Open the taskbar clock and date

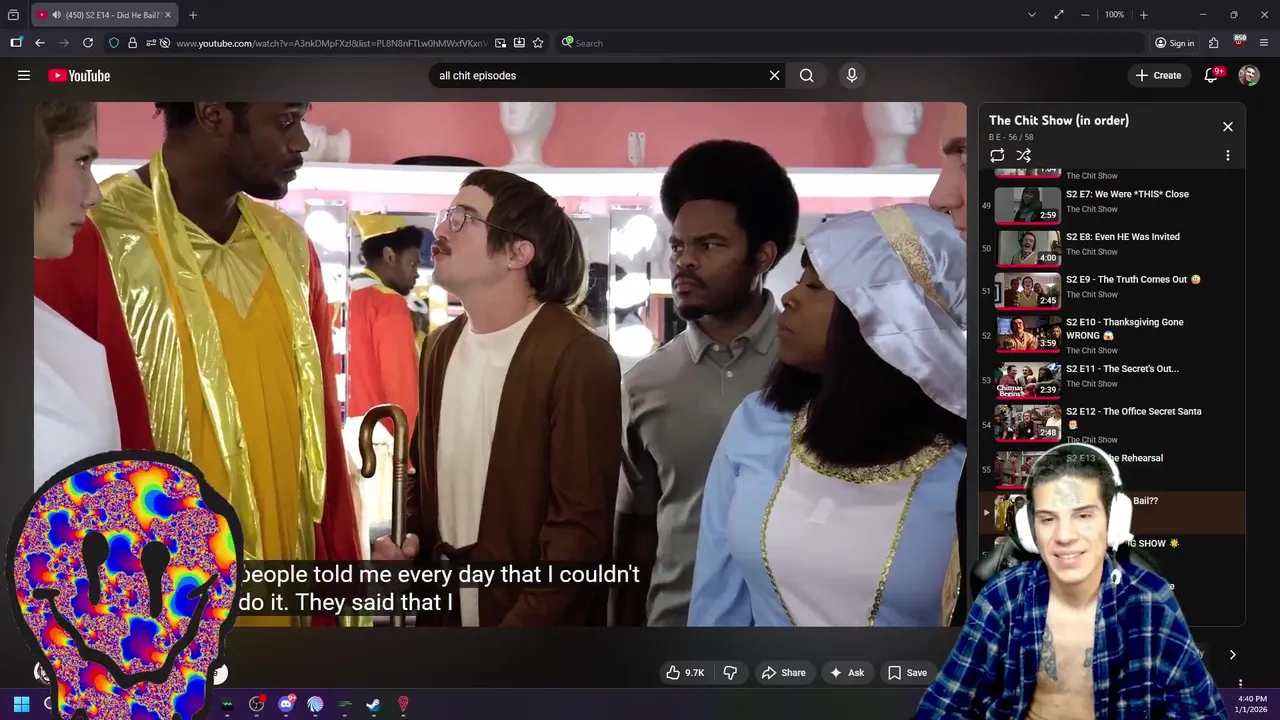click(1252, 704)
